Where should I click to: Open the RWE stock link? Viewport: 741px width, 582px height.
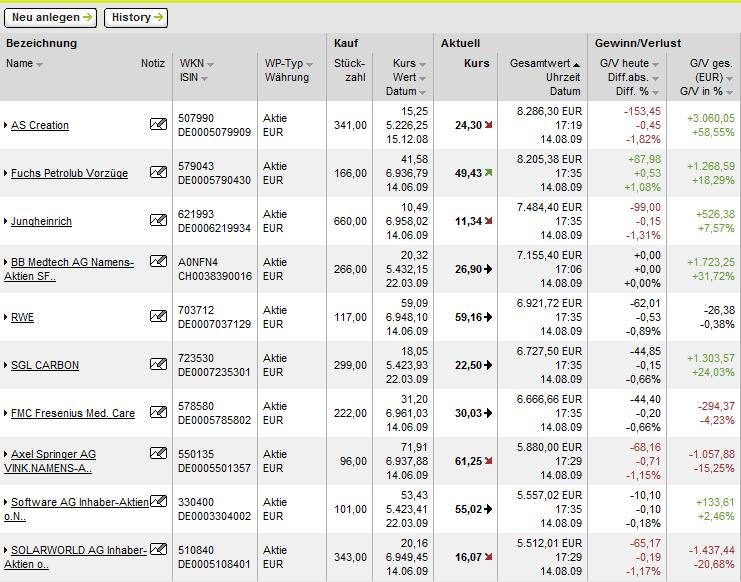coord(22,317)
